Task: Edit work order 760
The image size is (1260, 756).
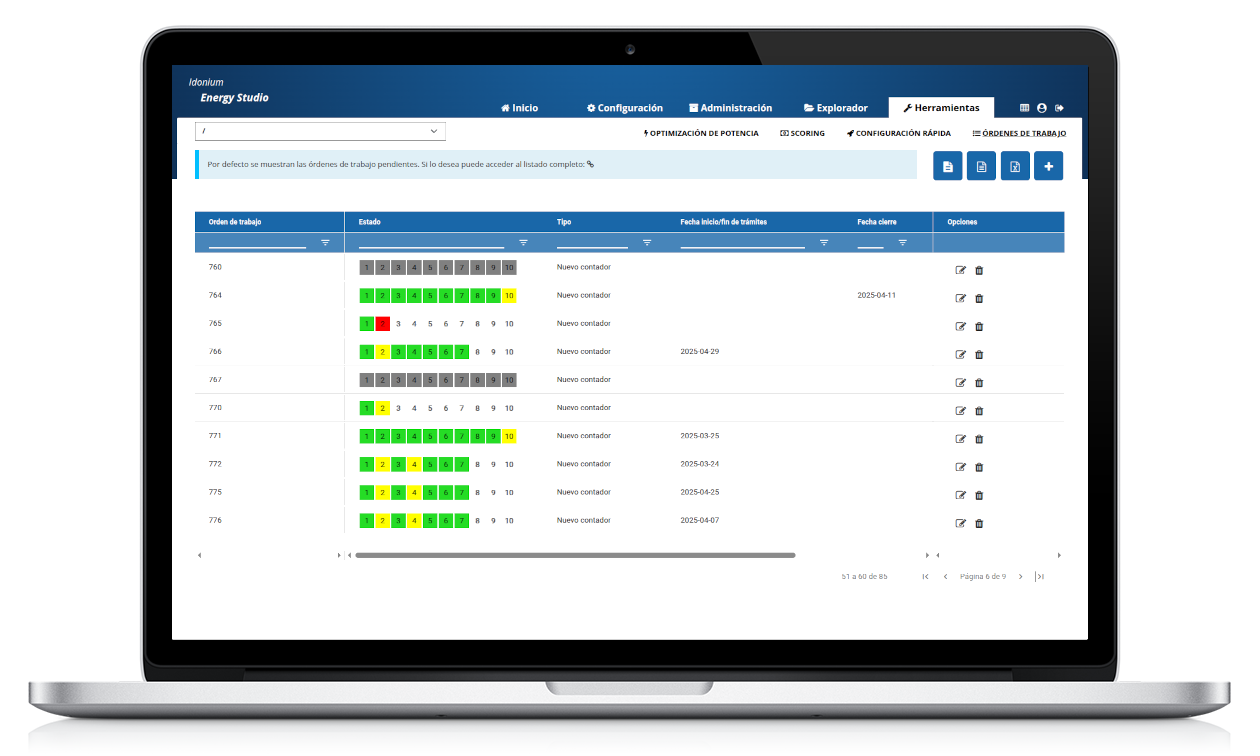Action: pyautogui.click(x=961, y=270)
